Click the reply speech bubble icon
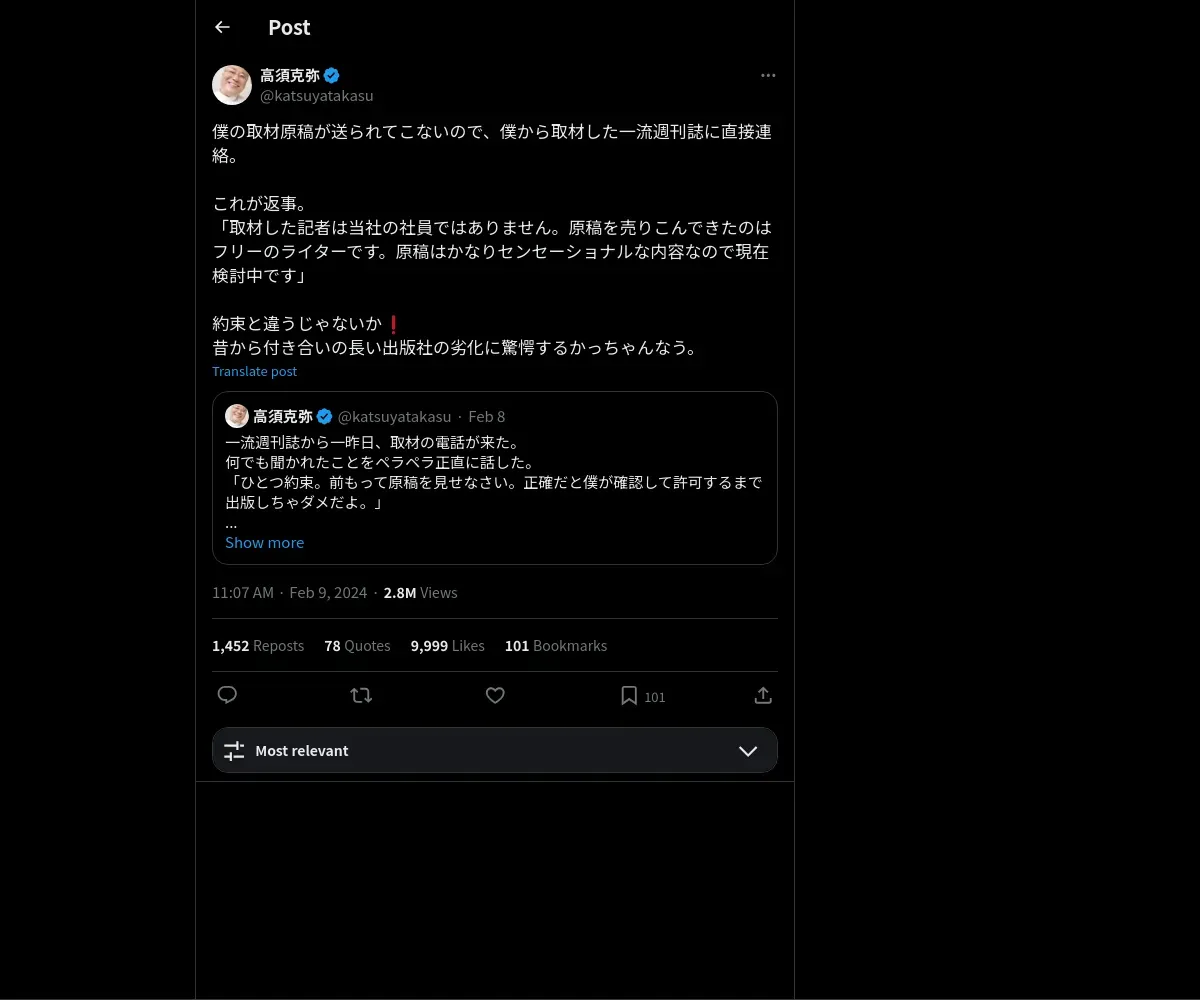The height and width of the screenshot is (1000, 1200). [x=227, y=695]
